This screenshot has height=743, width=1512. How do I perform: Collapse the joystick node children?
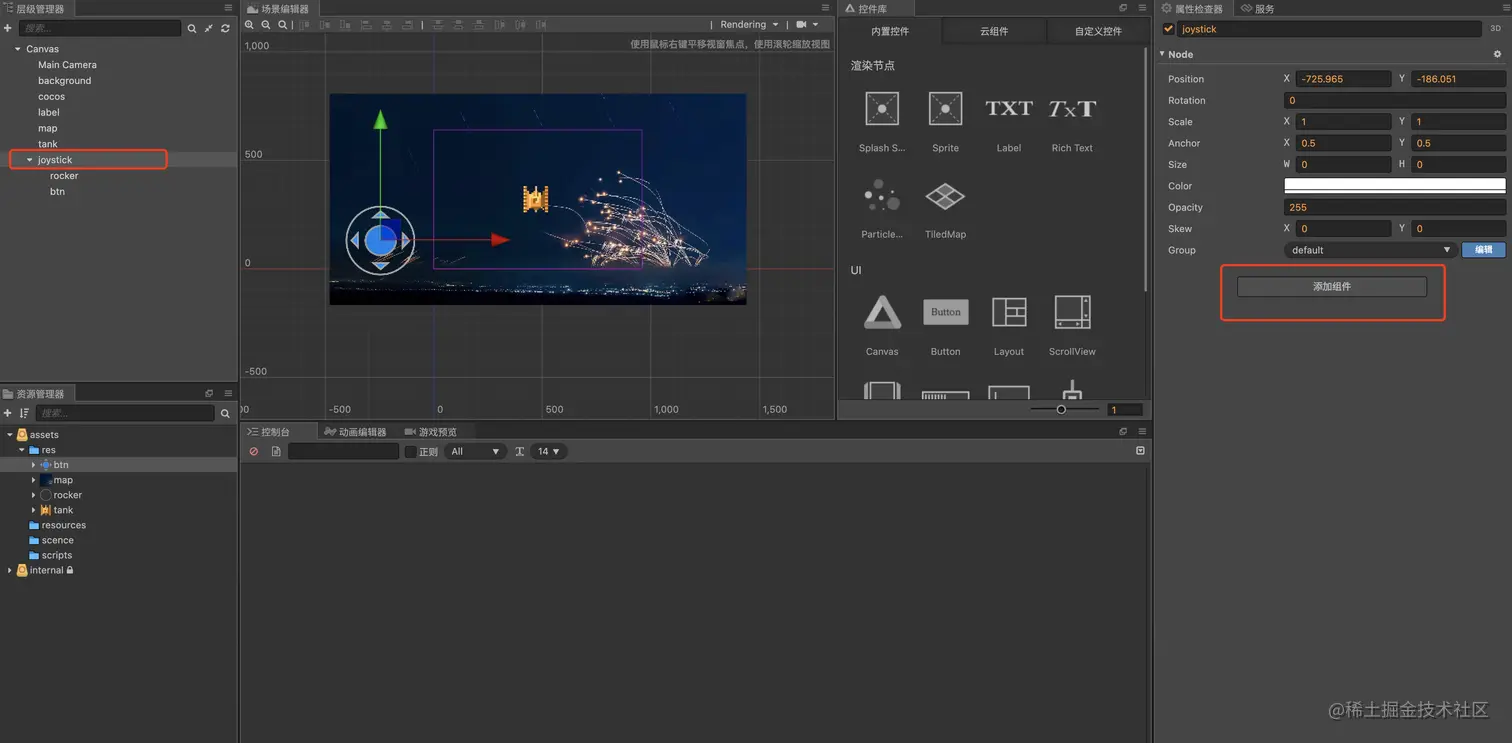(30, 160)
